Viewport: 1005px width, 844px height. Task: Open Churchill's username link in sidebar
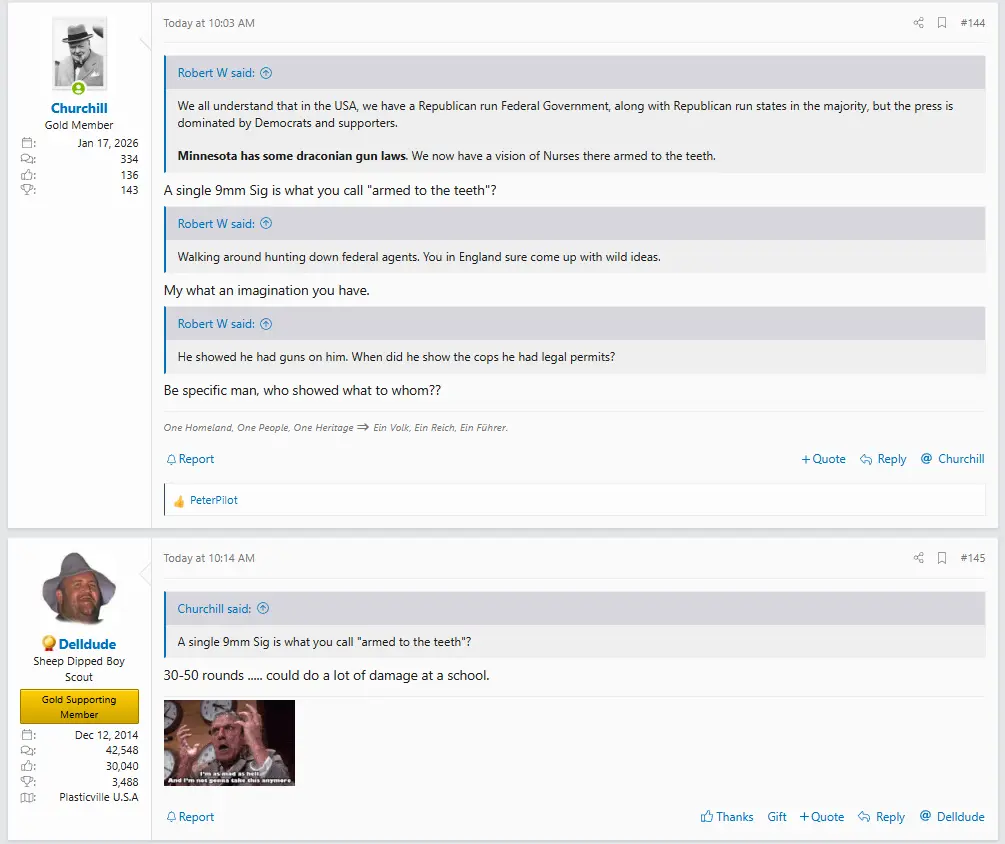[x=79, y=108]
